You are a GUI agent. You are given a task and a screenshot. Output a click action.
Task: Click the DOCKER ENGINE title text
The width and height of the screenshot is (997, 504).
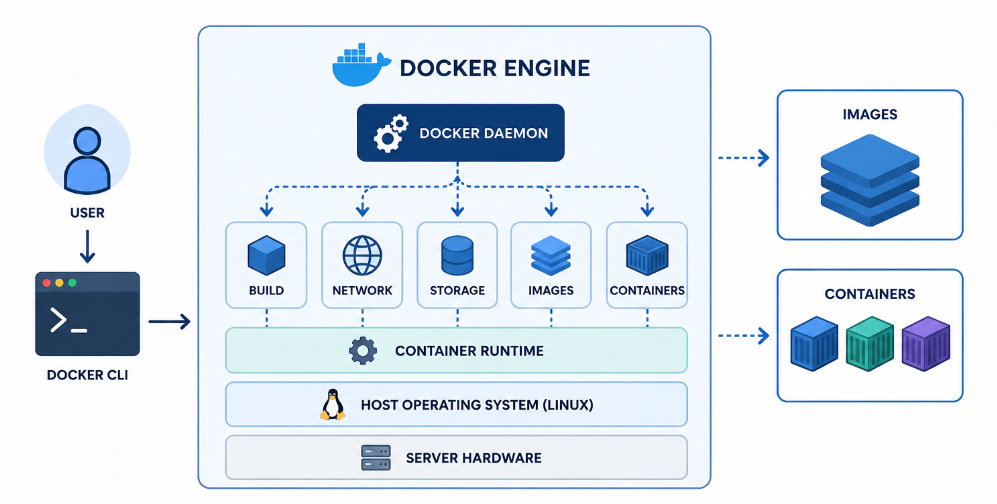pyautogui.click(x=495, y=68)
